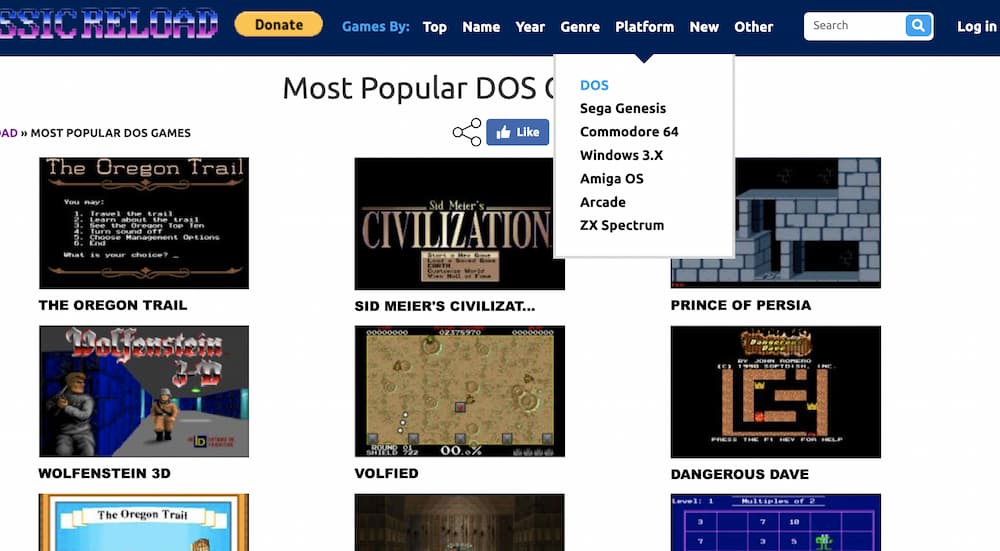Click the search magnifier icon button
1000x551 pixels.
(918, 26)
